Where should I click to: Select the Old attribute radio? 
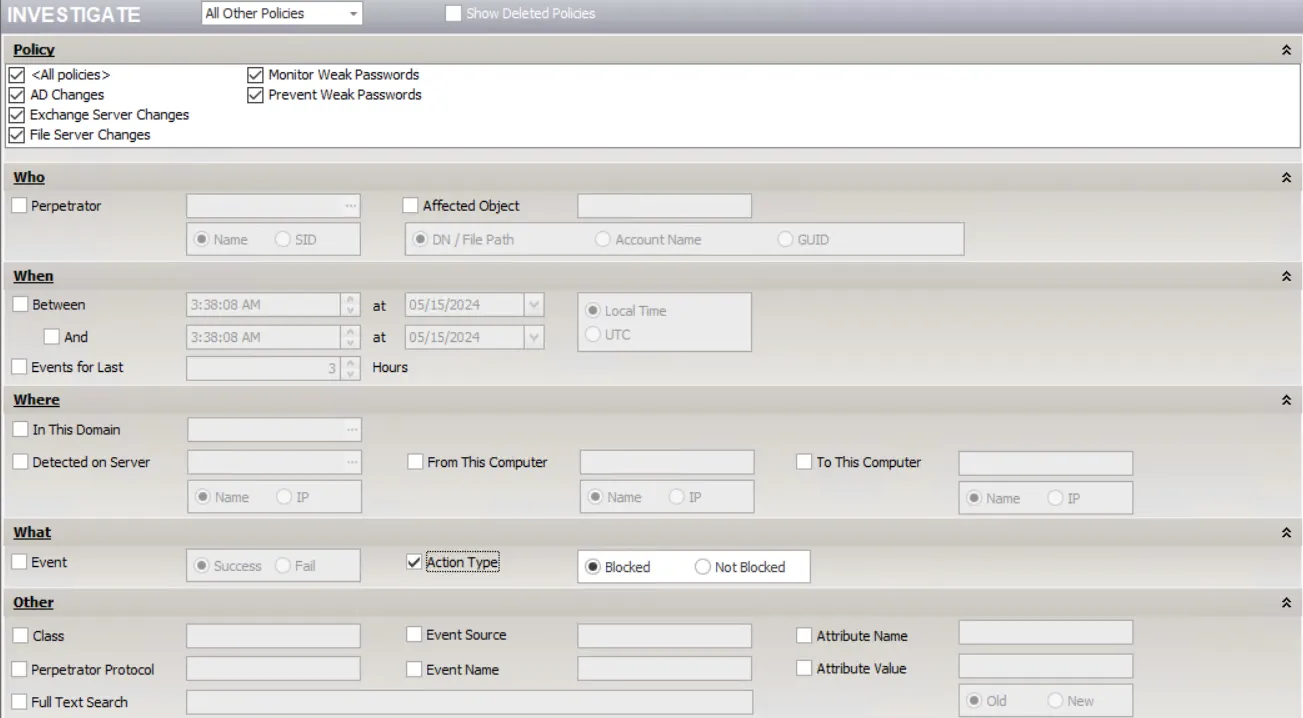[975, 700]
